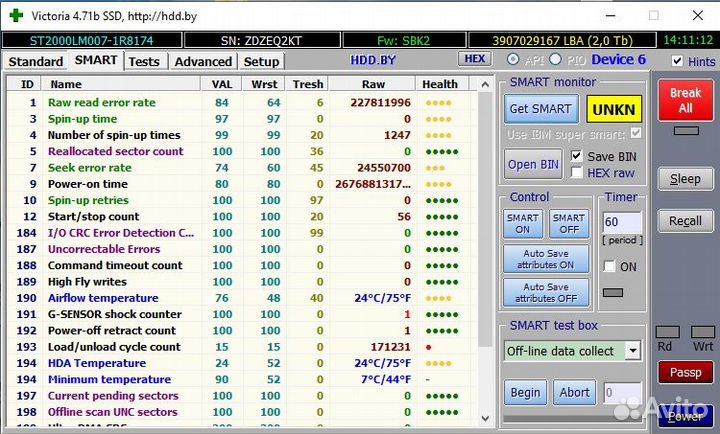Click the Passp button

[685, 372]
